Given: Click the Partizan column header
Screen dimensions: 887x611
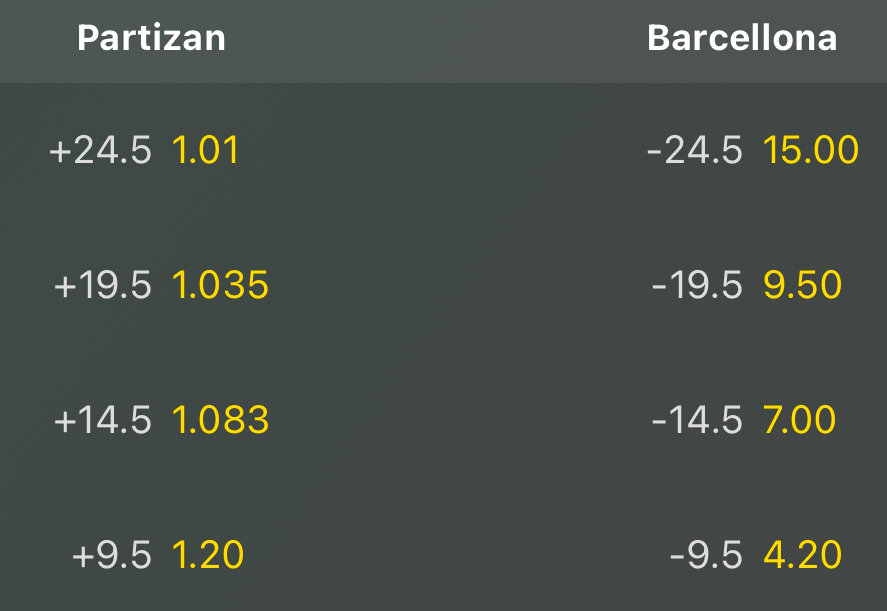Looking at the screenshot, I should (x=151, y=38).
